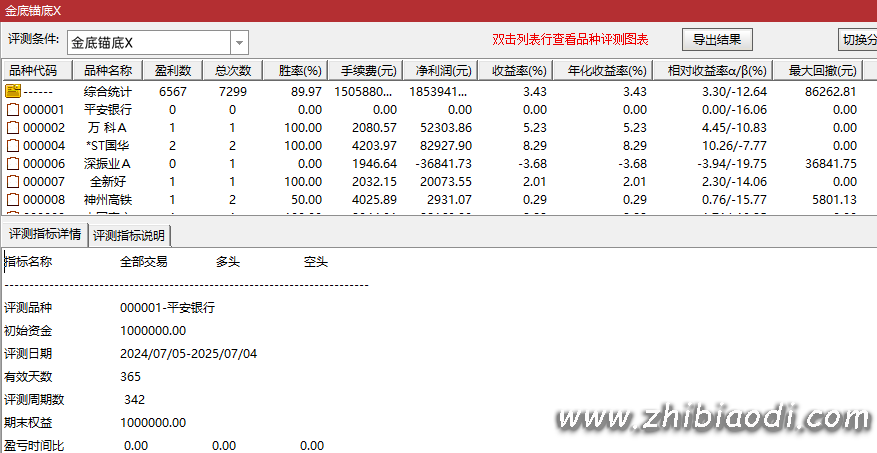The image size is (877, 453).
Task: Click the date range 2024/07/05-2025/07/04
Action: pyautogui.click(x=188, y=353)
